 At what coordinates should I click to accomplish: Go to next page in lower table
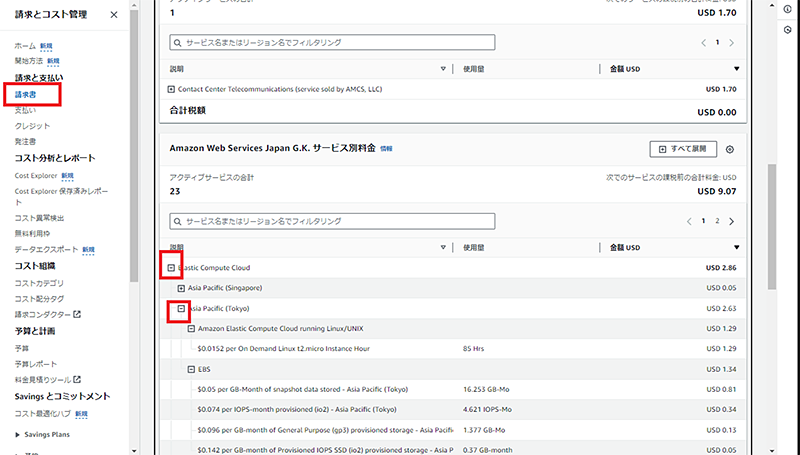pyautogui.click(x=732, y=221)
